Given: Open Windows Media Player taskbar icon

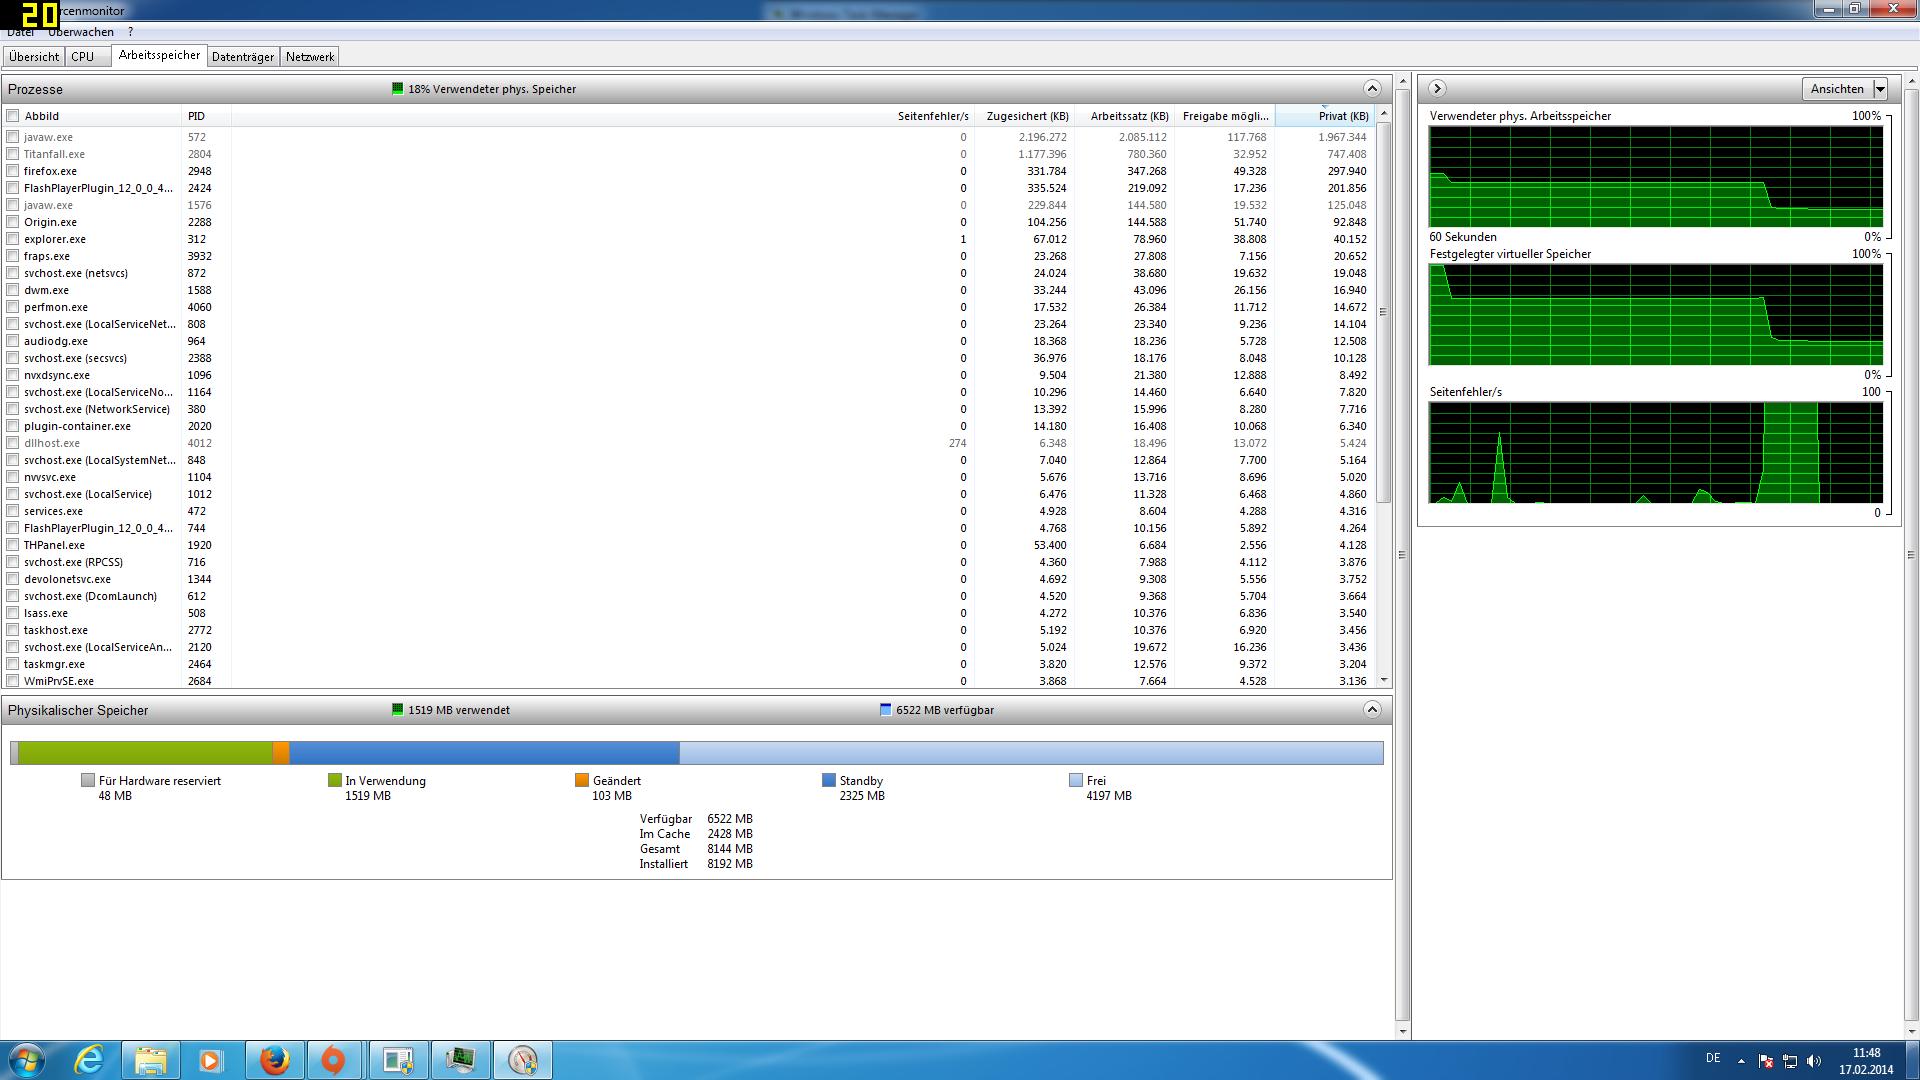Looking at the screenshot, I should click(x=210, y=1060).
